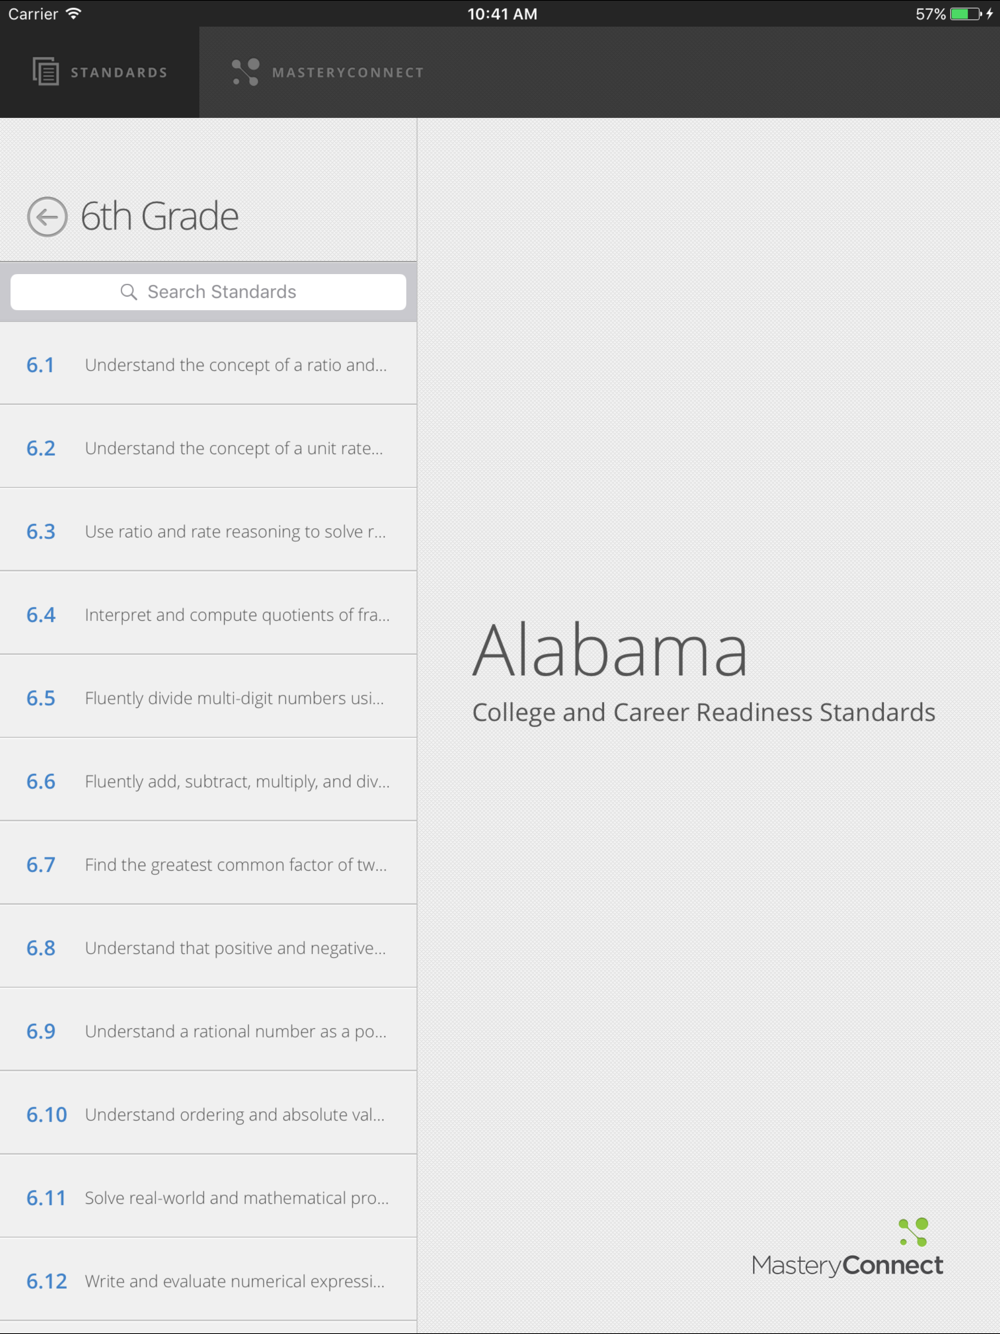Click the green MasteryConnect logo at the bottom right

pos(914,1232)
